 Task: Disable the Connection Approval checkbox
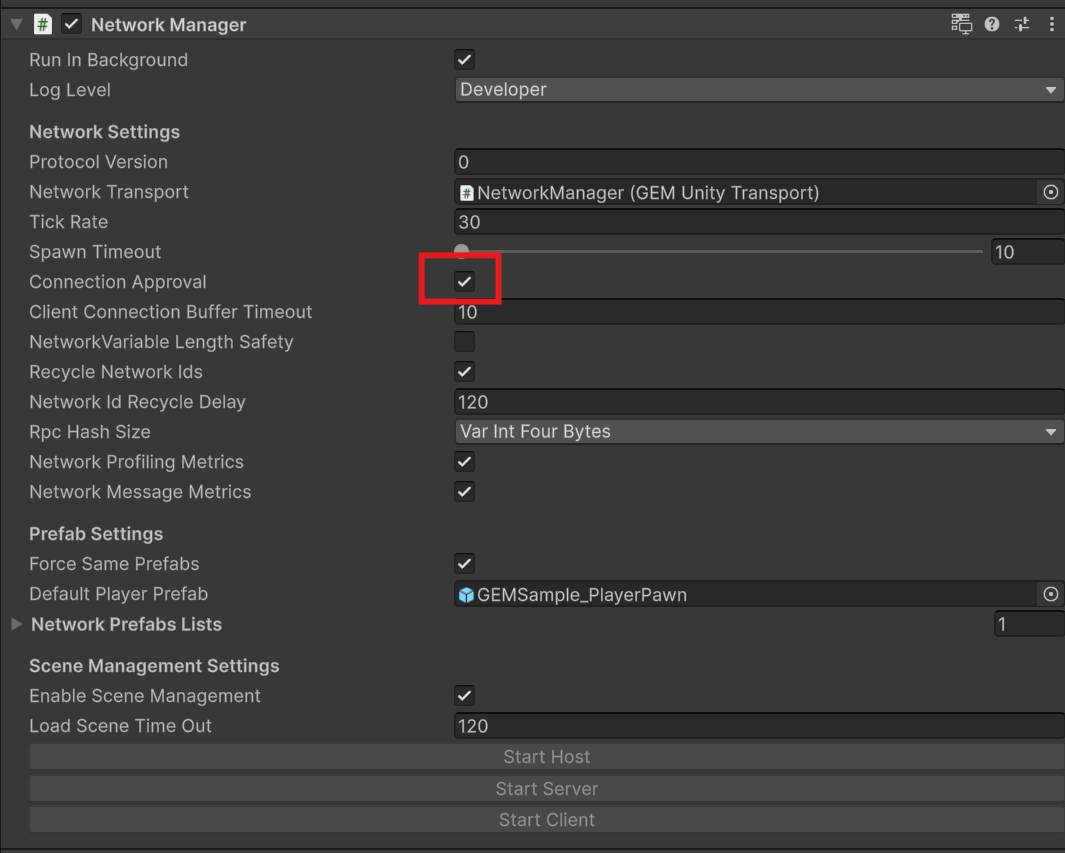click(x=465, y=282)
